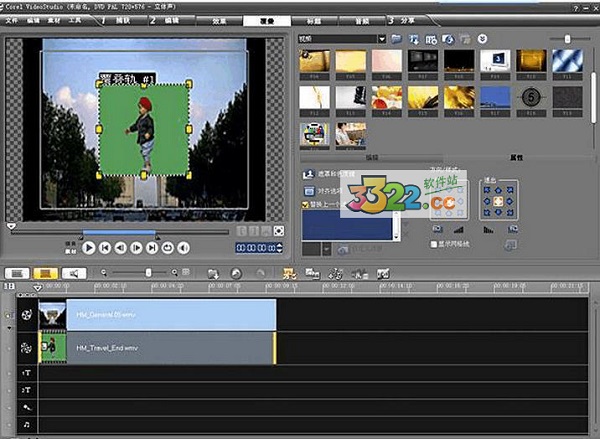
Task: Expand the library options chevron button
Action: (483, 38)
